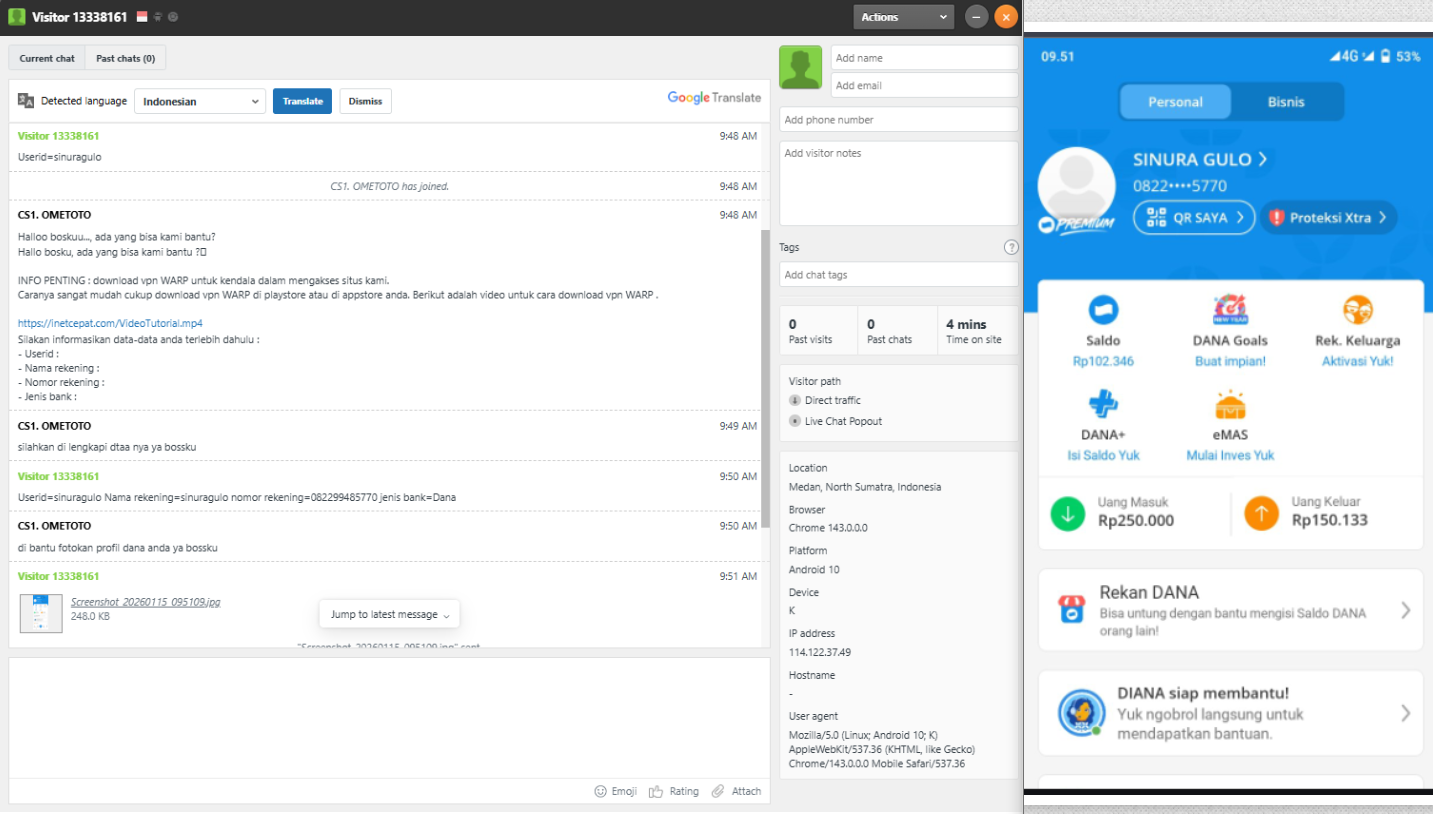Click the Buat impian! link
This screenshot has height=814, width=1433.
point(1230,361)
